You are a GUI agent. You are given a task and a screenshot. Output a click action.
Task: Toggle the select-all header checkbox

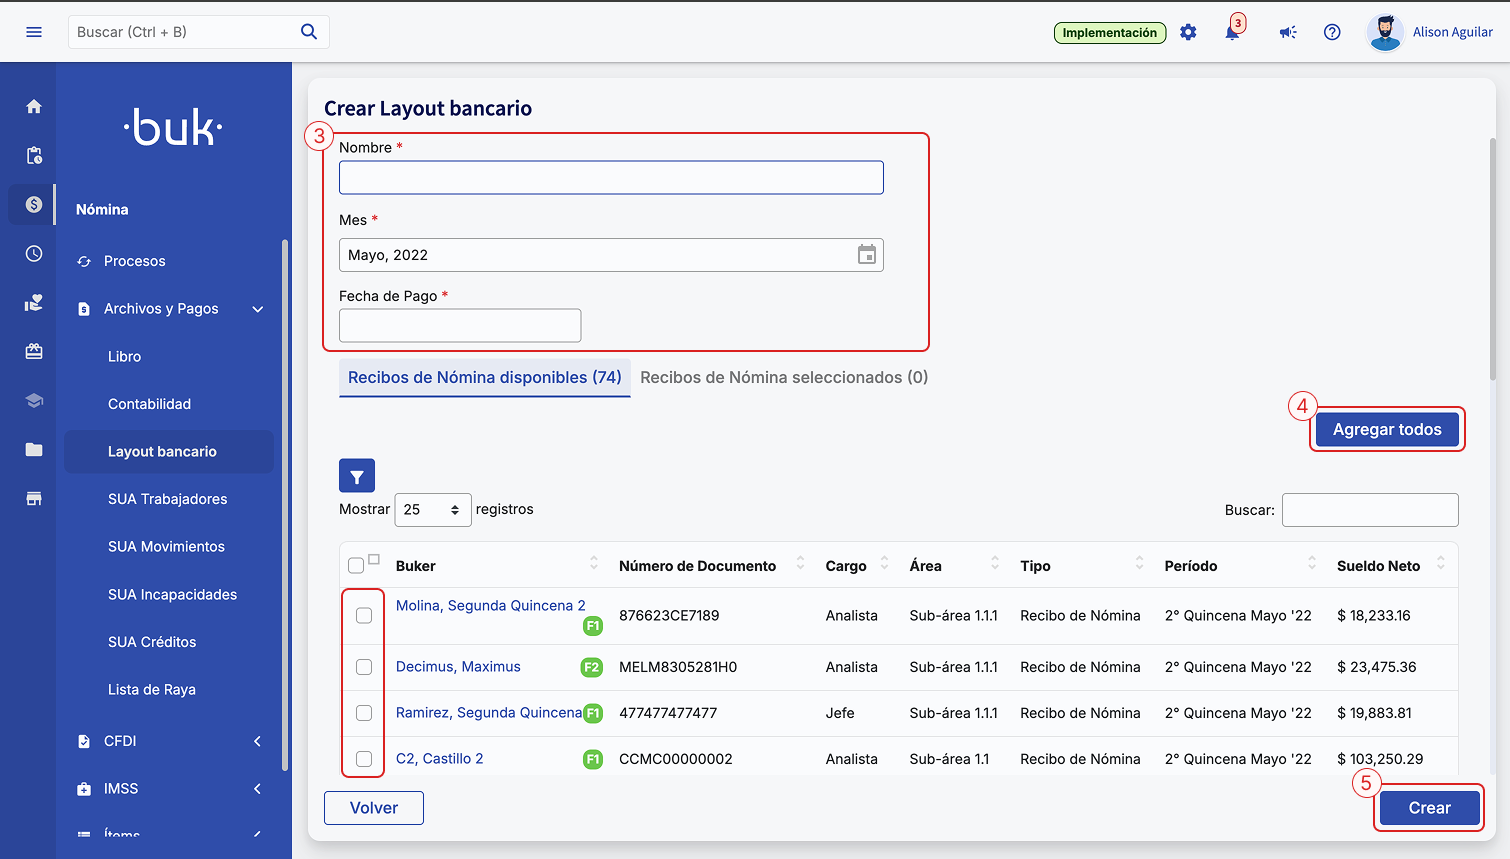coord(356,566)
